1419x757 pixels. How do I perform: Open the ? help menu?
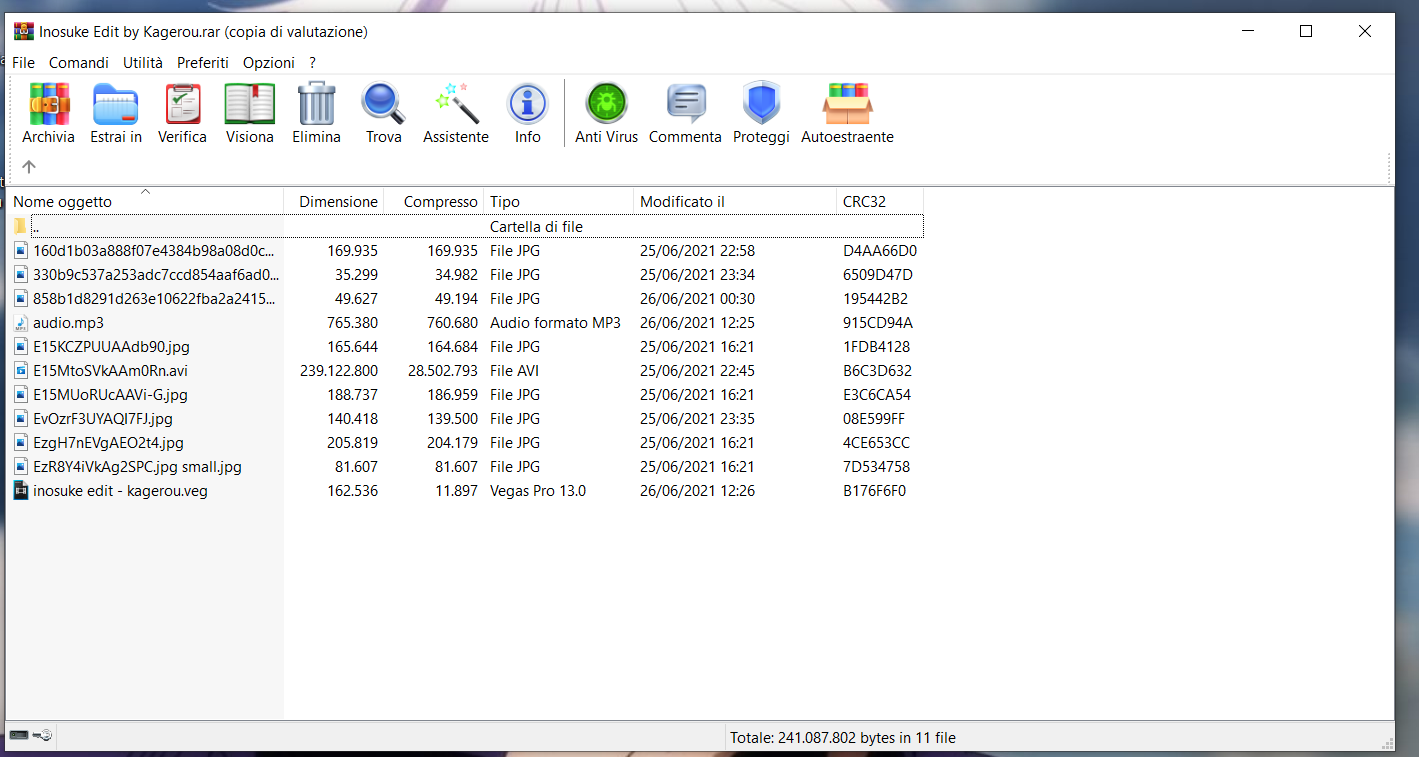pyautogui.click(x=312, y=62)
